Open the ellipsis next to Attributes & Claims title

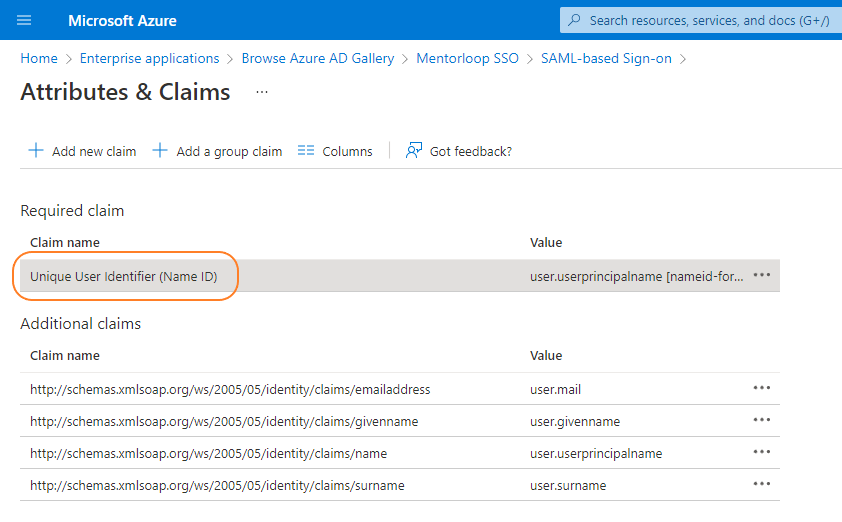click(262, 92)
